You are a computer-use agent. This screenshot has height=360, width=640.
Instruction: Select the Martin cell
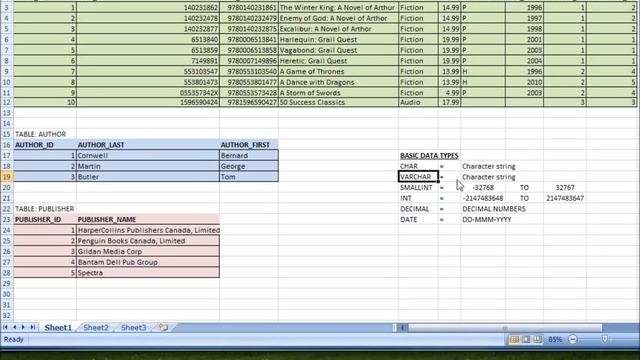(148, 166)
